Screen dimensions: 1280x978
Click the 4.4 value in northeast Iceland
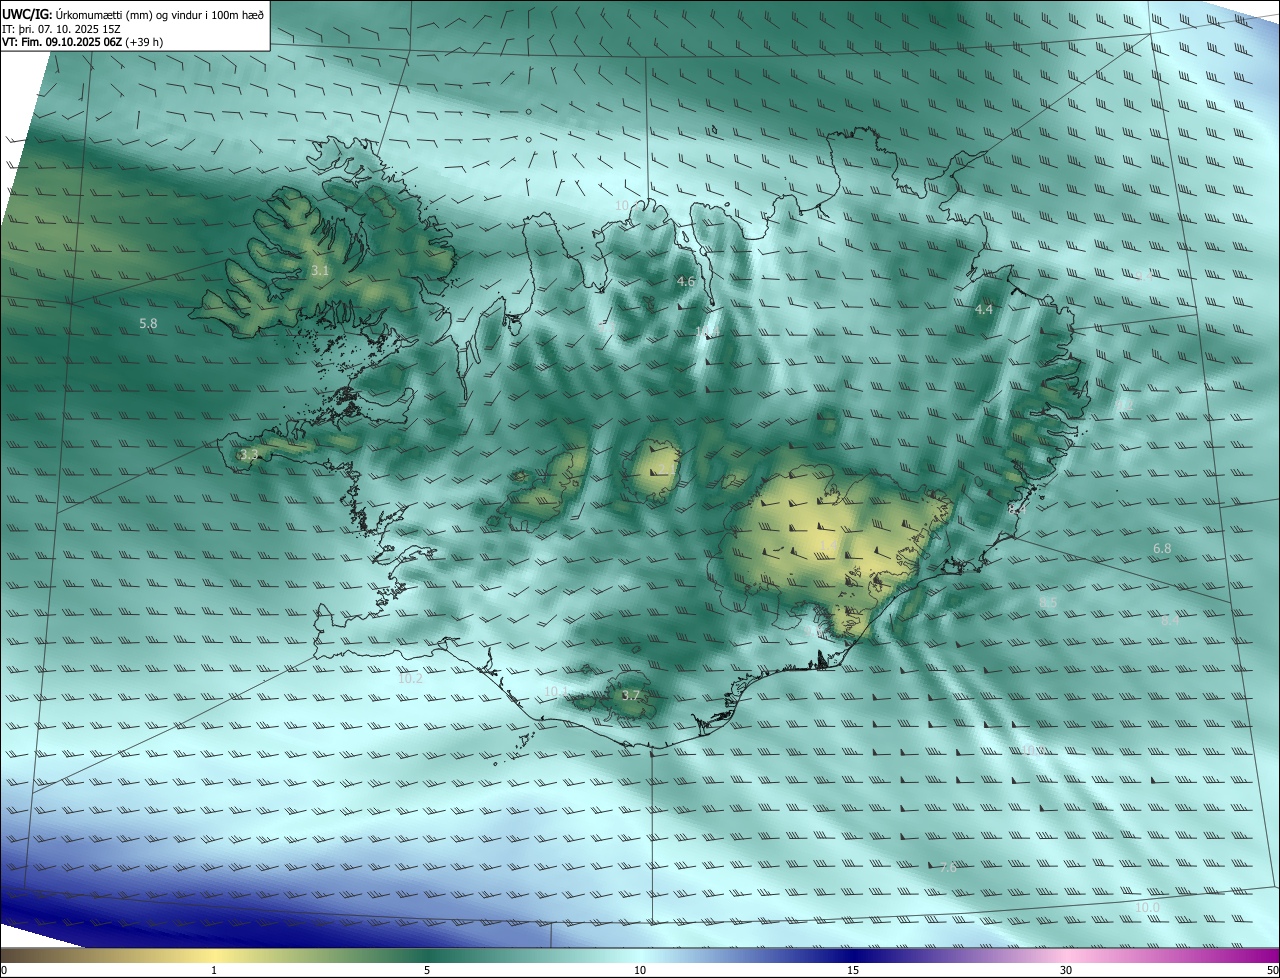(984, 310)
